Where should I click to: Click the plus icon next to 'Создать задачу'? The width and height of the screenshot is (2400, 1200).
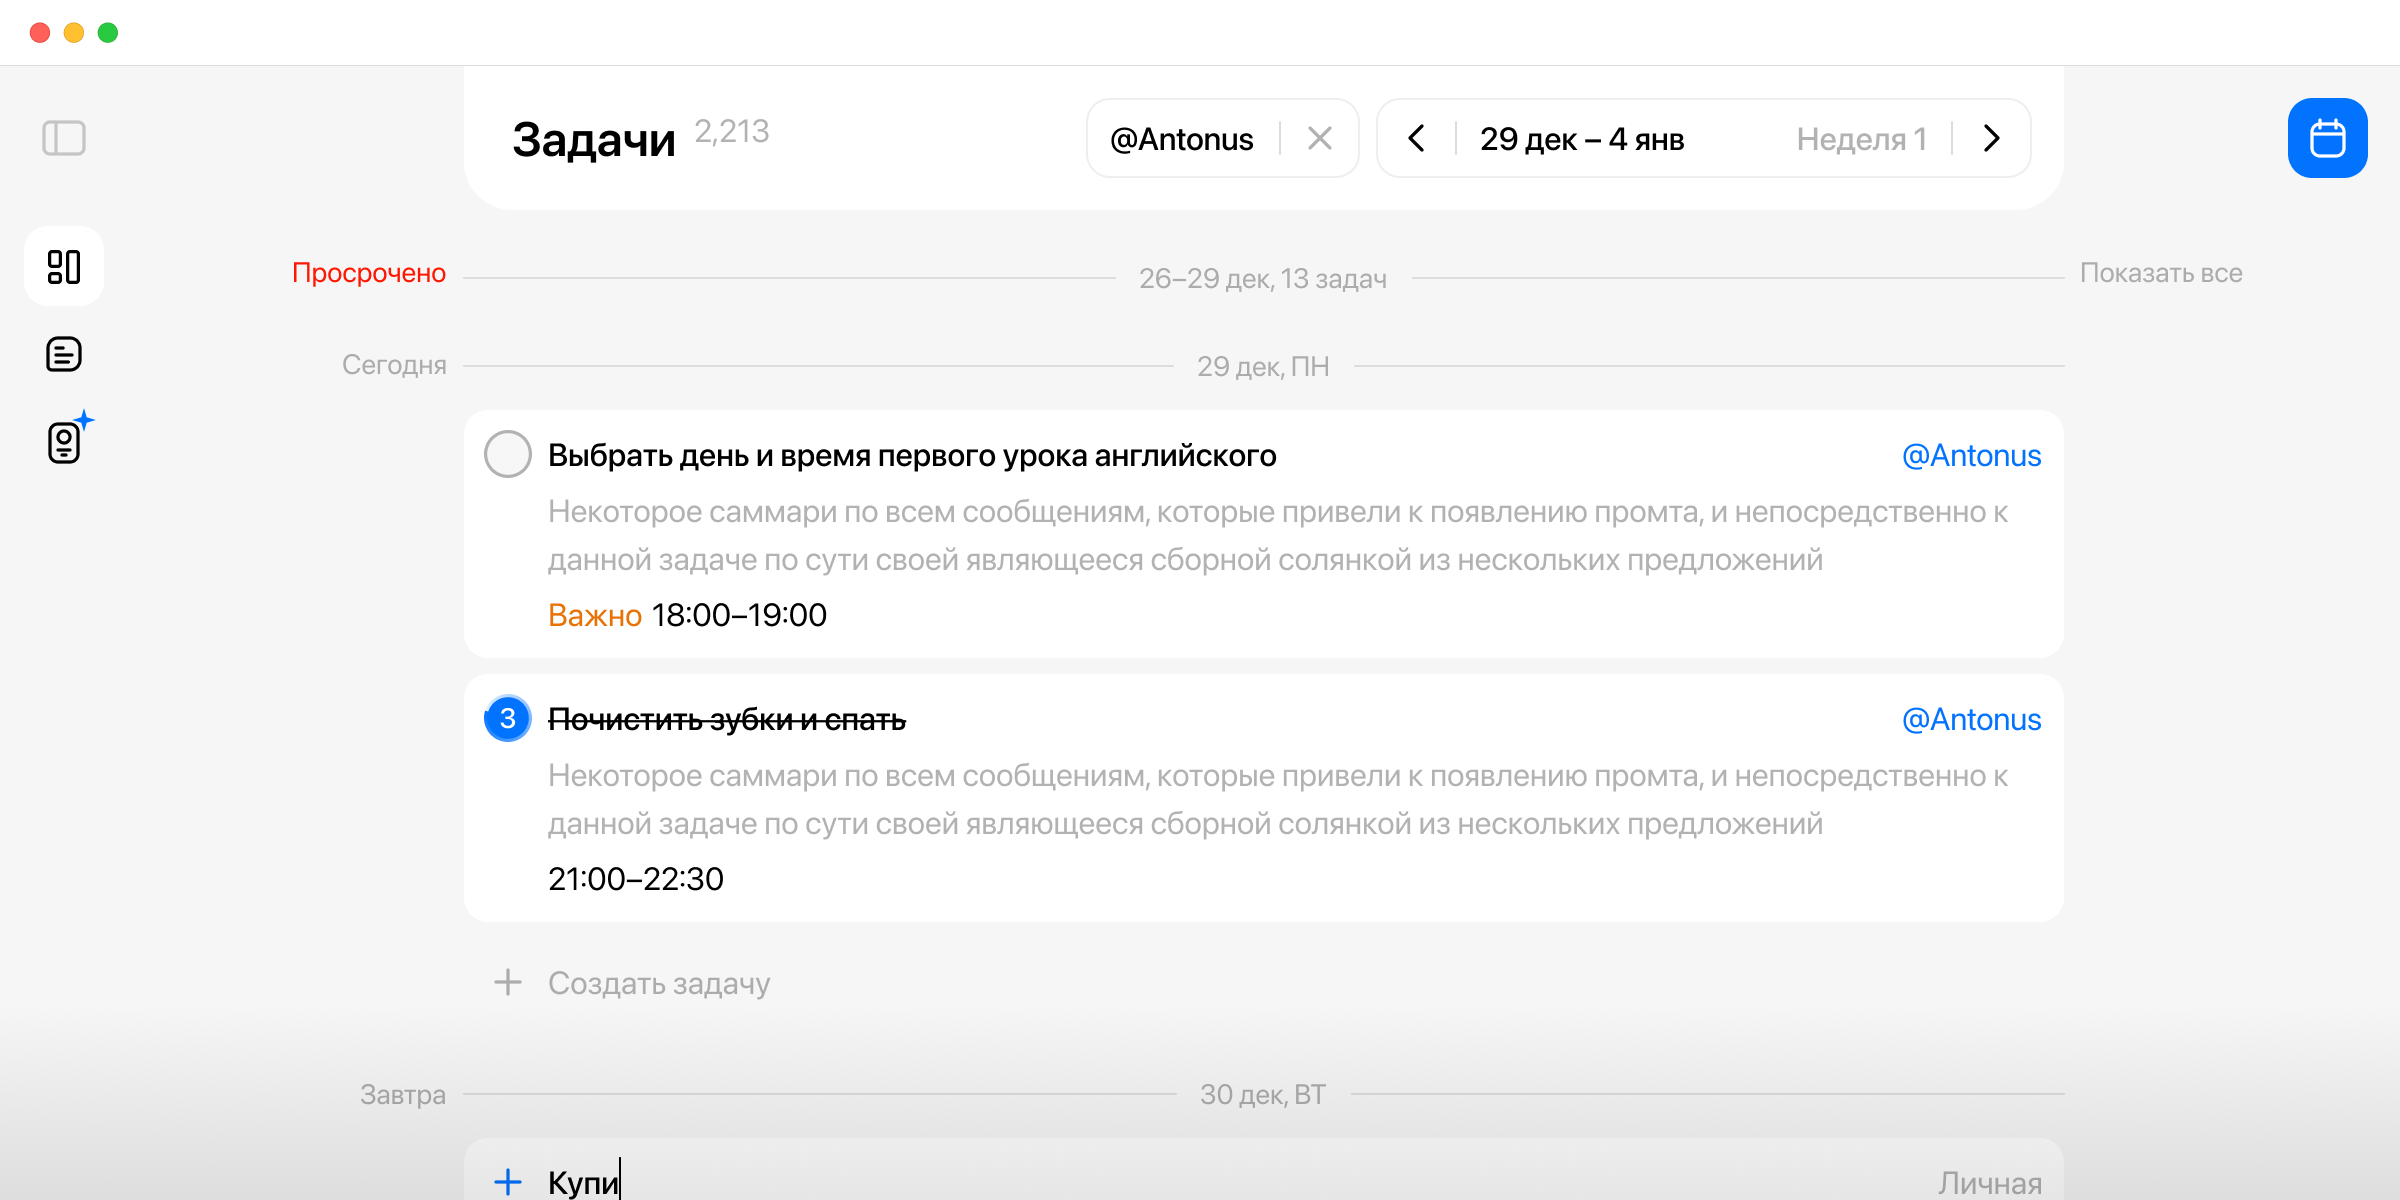(508, 983)
